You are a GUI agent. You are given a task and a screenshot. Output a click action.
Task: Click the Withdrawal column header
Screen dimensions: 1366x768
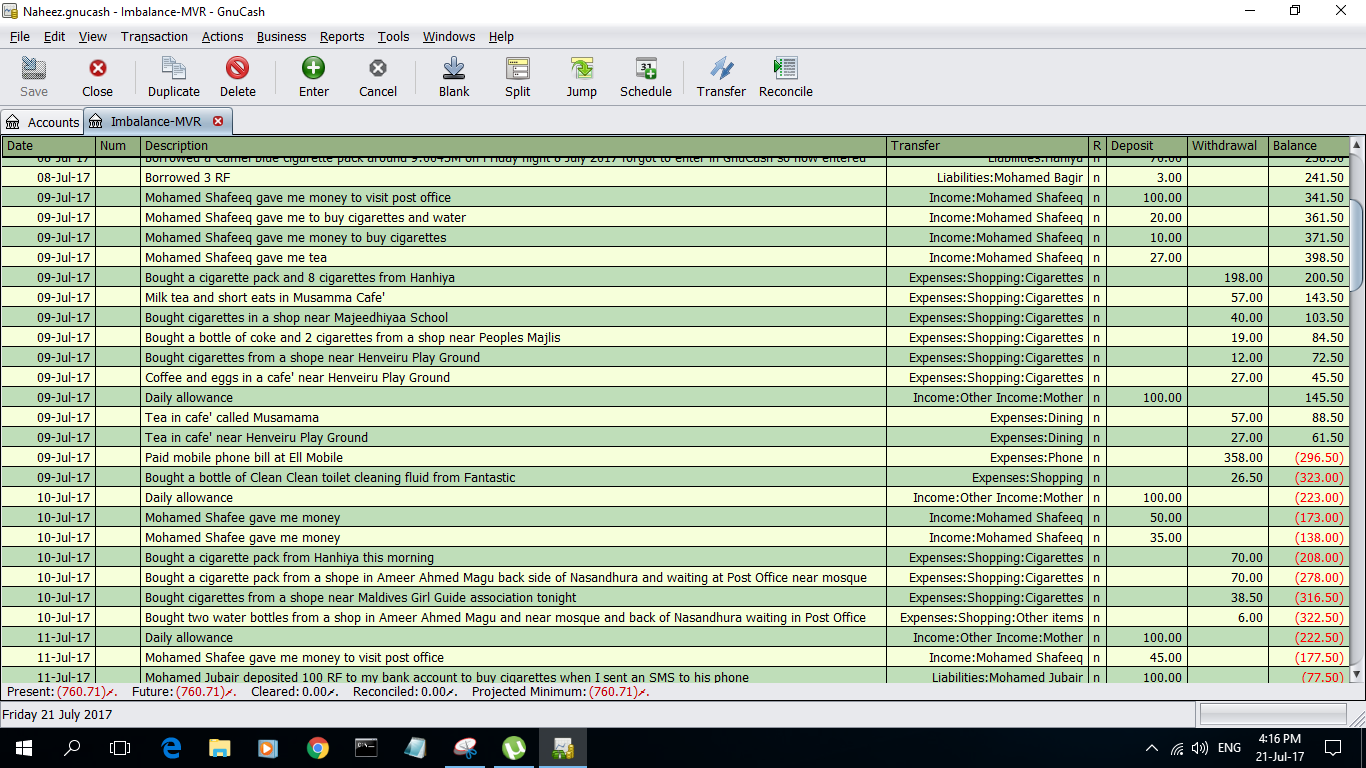click(x=1228, y=146)
